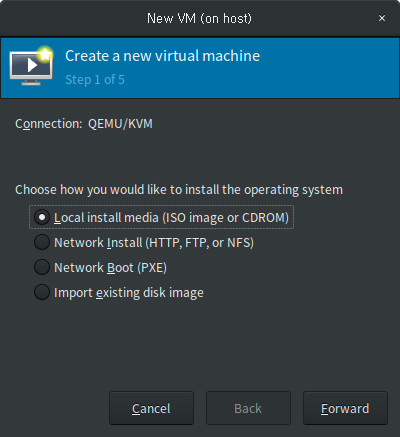Click the 'Choose how you would like to install' label
This screenshot has width=400, height=437.
[179, 190]
